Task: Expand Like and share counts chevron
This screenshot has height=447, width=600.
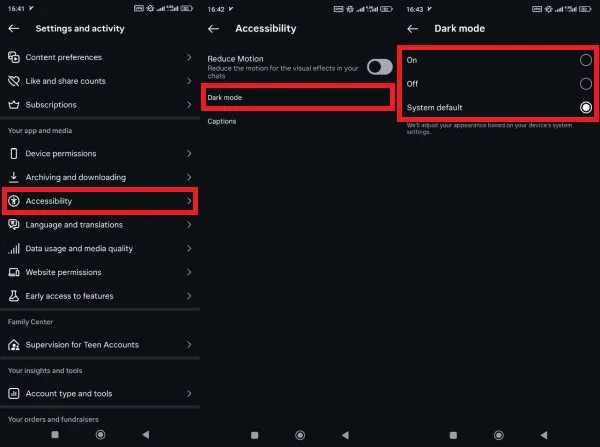Action: 189,81
